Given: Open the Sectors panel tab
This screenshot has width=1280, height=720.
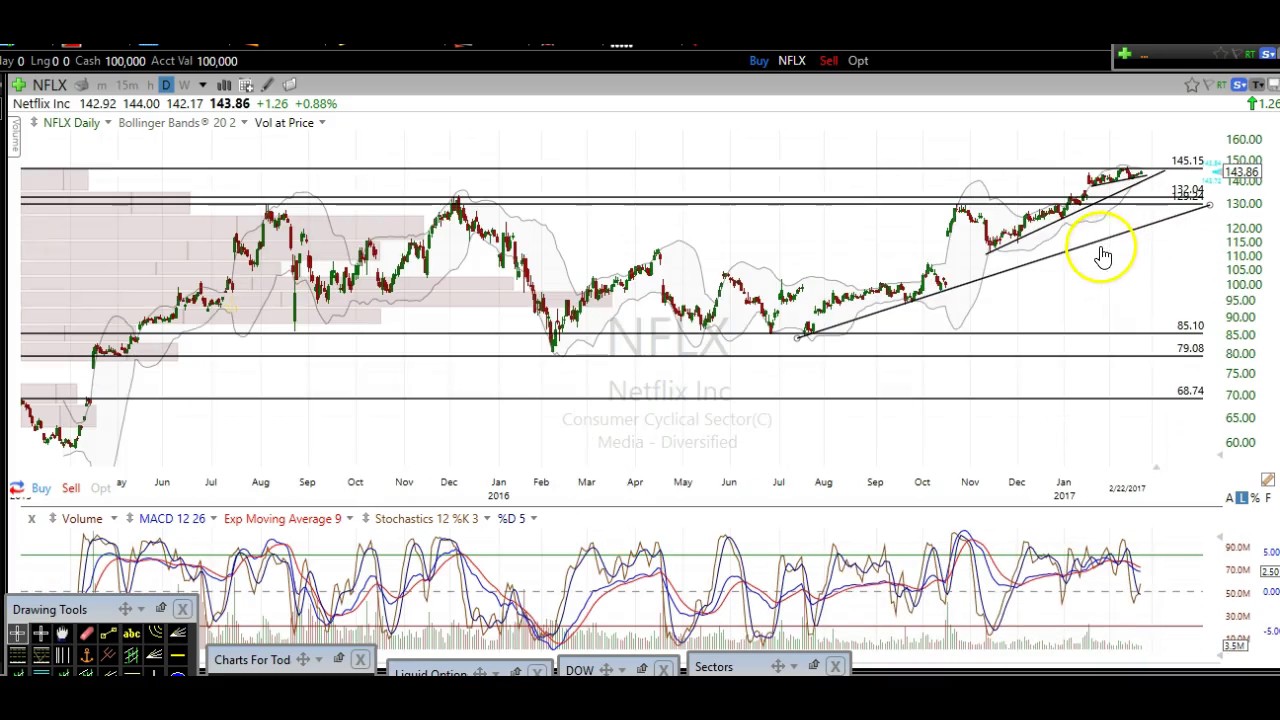Looking at the screenshot, I should pyautogui.click(x=713, y=667).
